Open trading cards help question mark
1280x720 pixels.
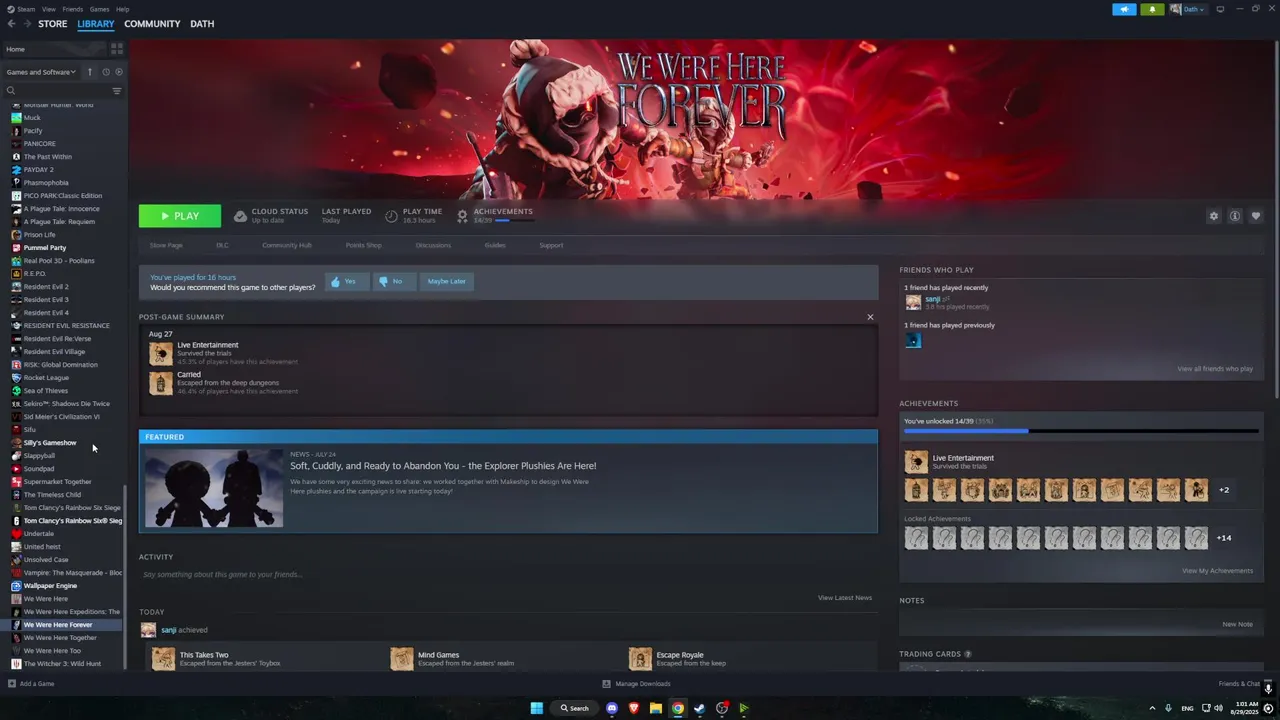point(967,654)
